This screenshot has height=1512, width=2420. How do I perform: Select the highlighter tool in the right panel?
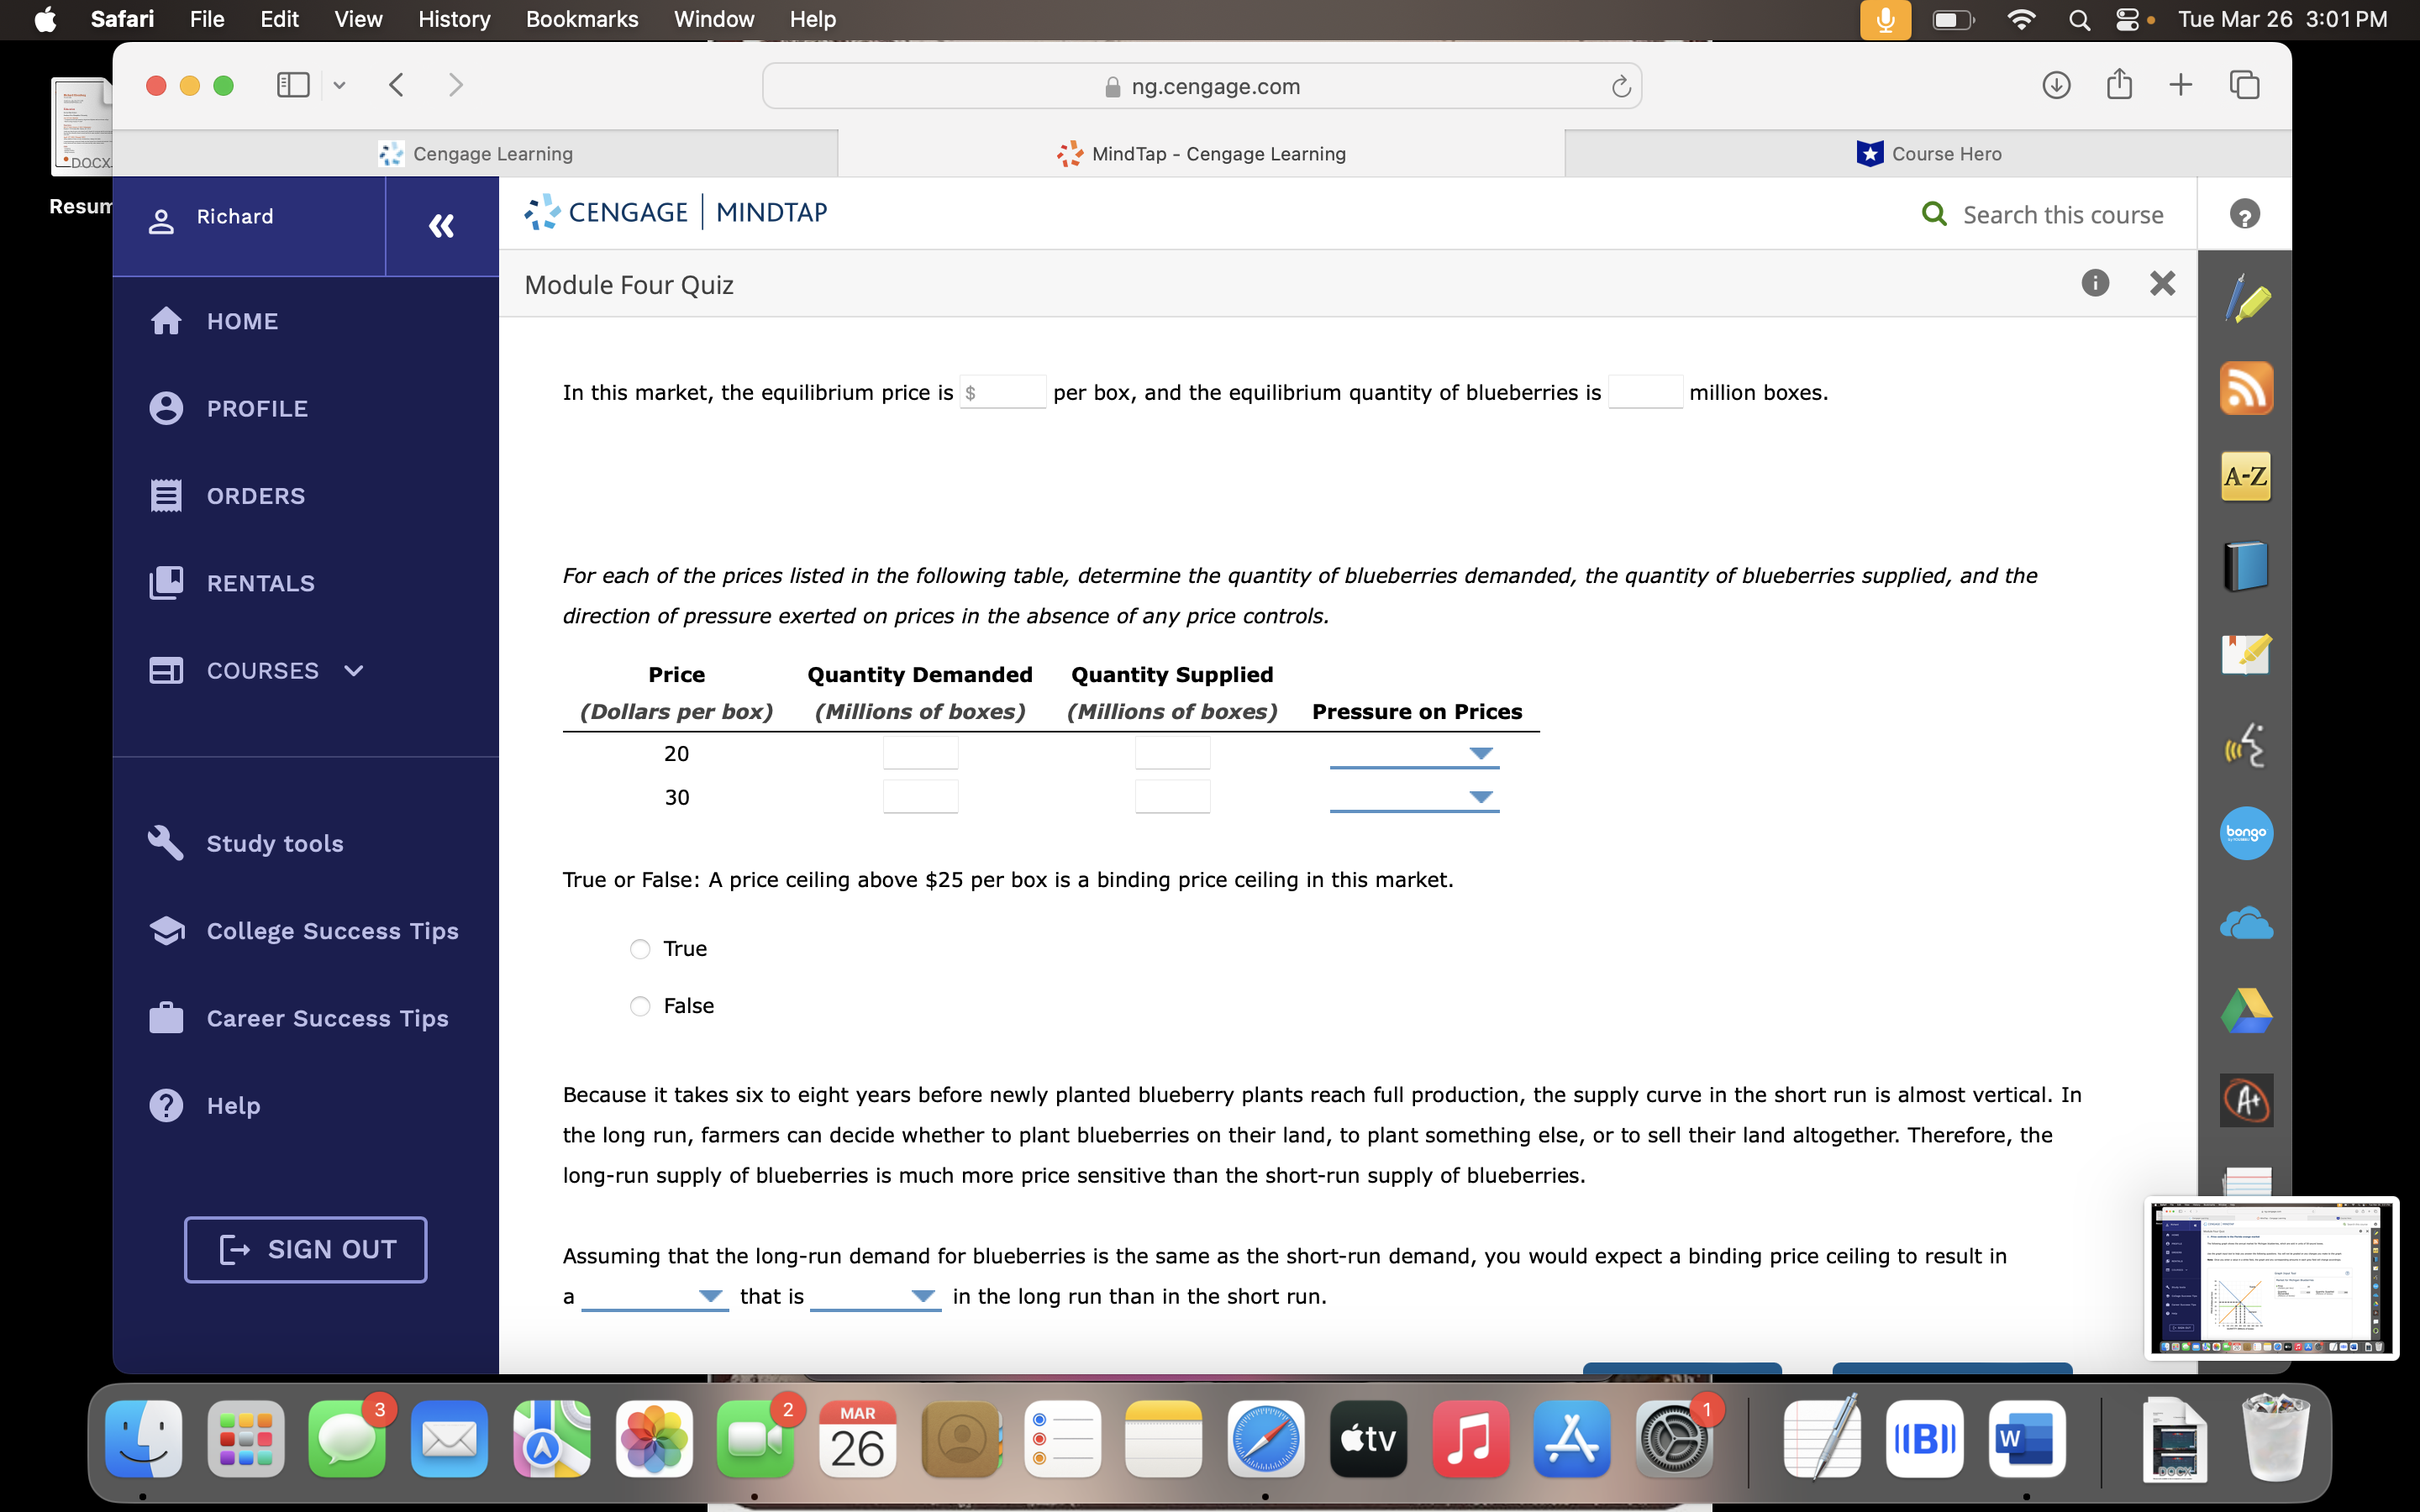coord(2247,298)
